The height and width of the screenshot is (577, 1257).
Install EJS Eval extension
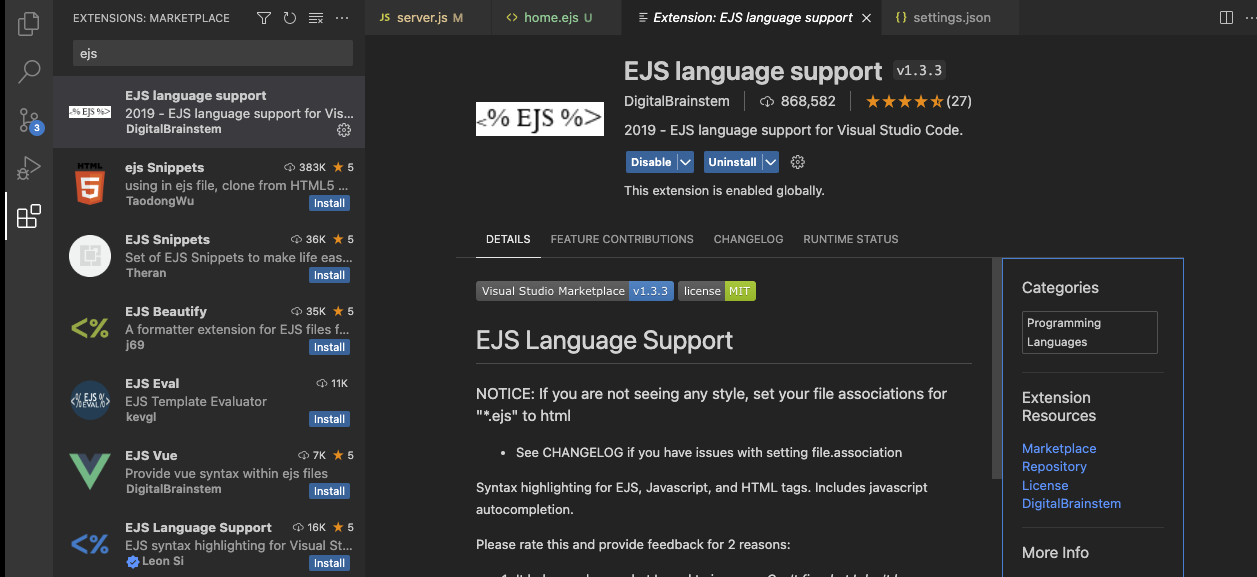point(329,419)
